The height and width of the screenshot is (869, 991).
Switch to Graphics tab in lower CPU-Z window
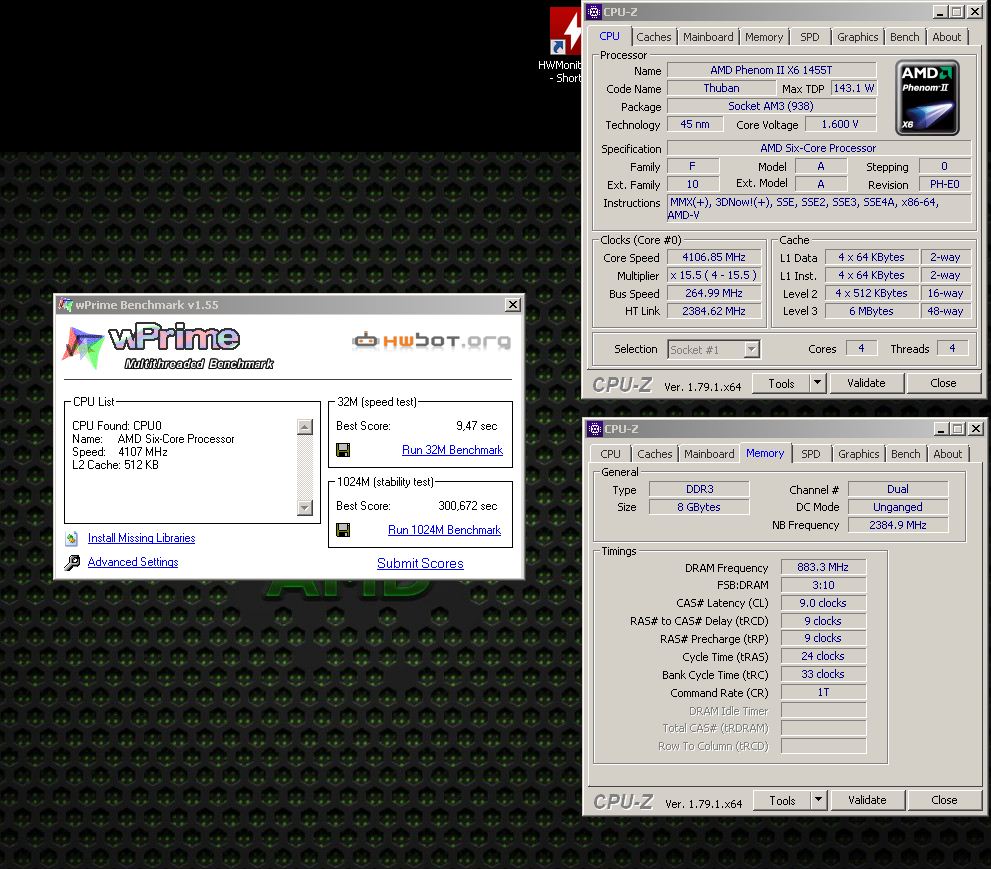click(x=858, y=454)
